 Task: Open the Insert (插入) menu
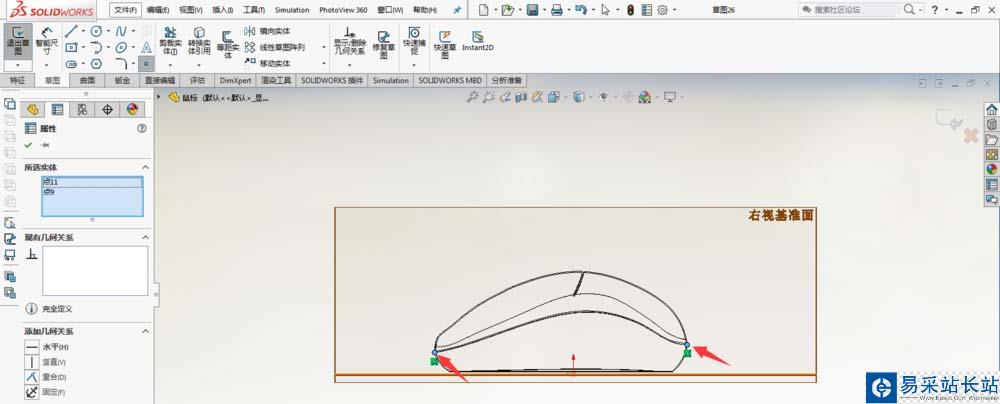point(222,10)
